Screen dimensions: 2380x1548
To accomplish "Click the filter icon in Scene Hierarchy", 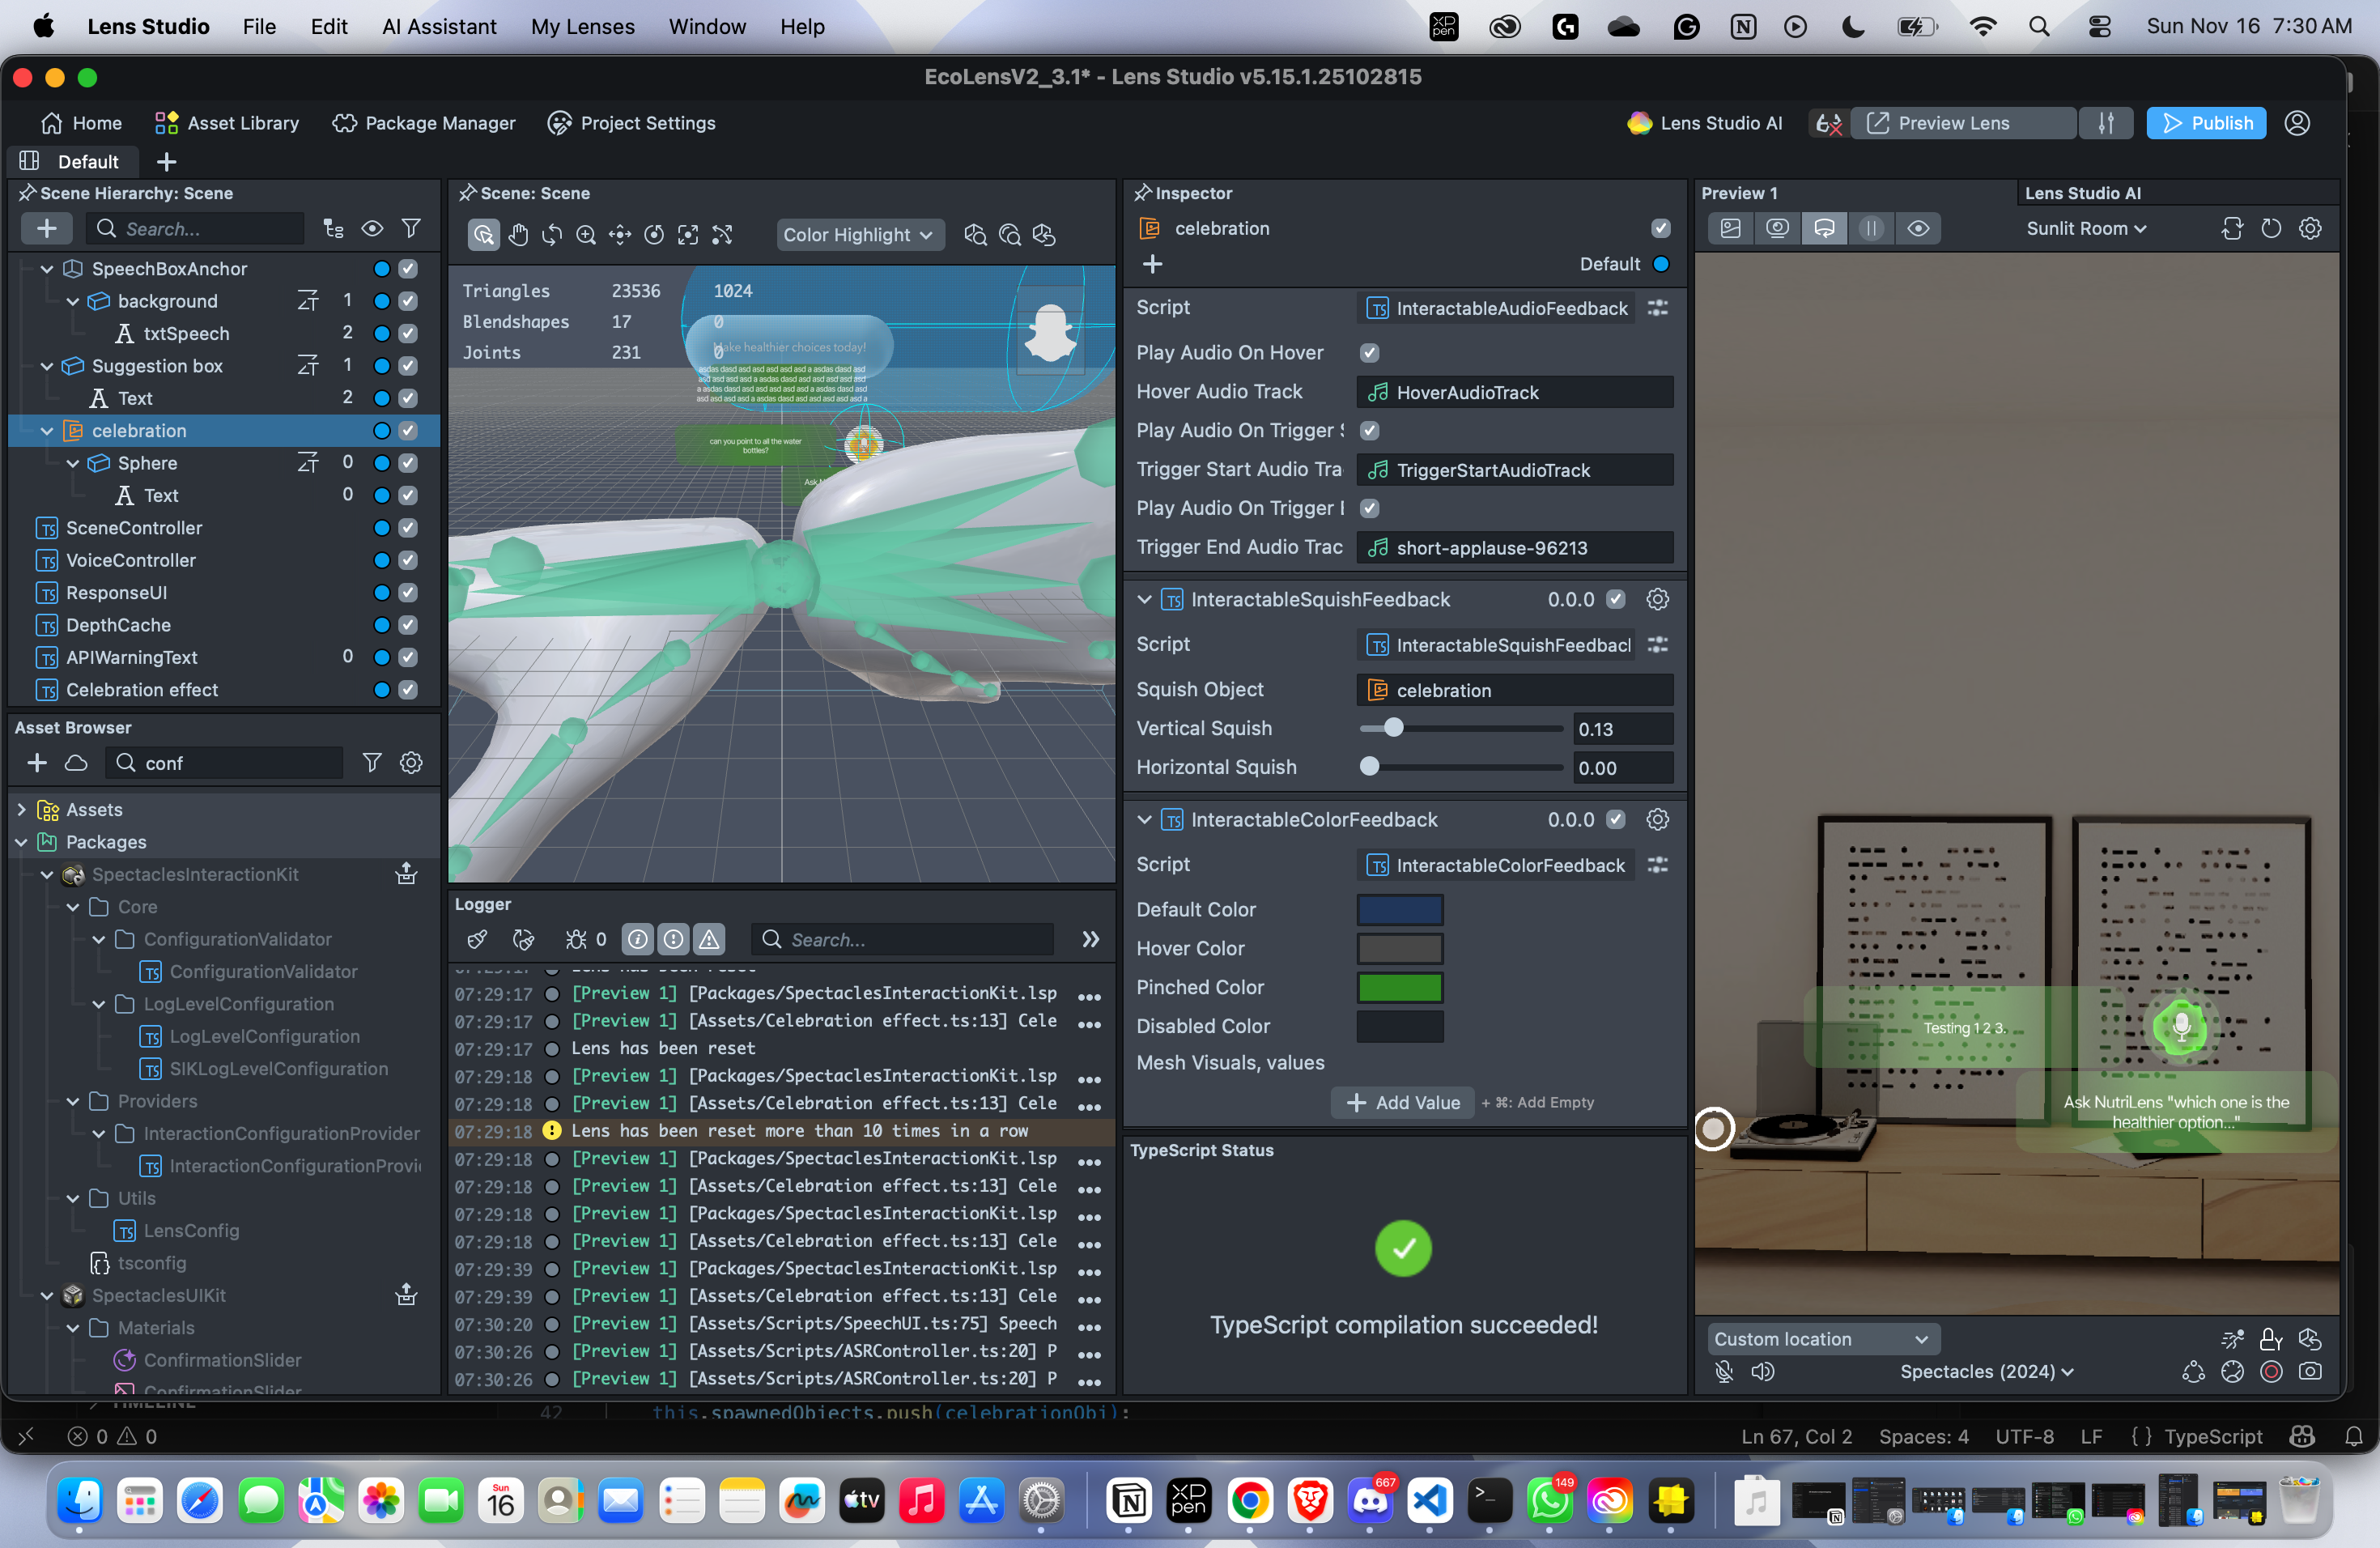I will pyautogui.click(x=411, y=229).
